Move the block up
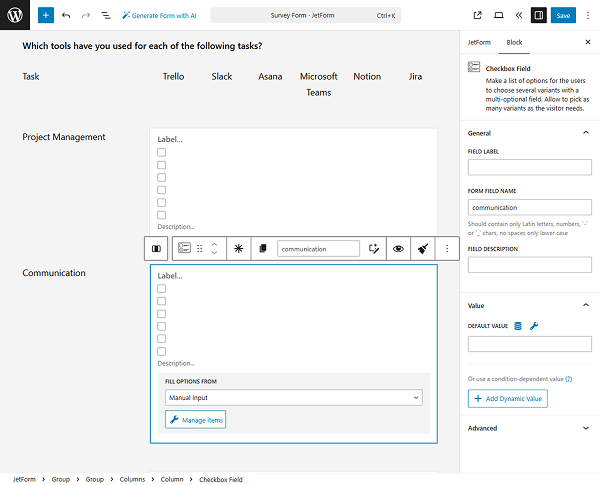Image resolution: width=600 pixels, height=485 pixels. [214, 245]
